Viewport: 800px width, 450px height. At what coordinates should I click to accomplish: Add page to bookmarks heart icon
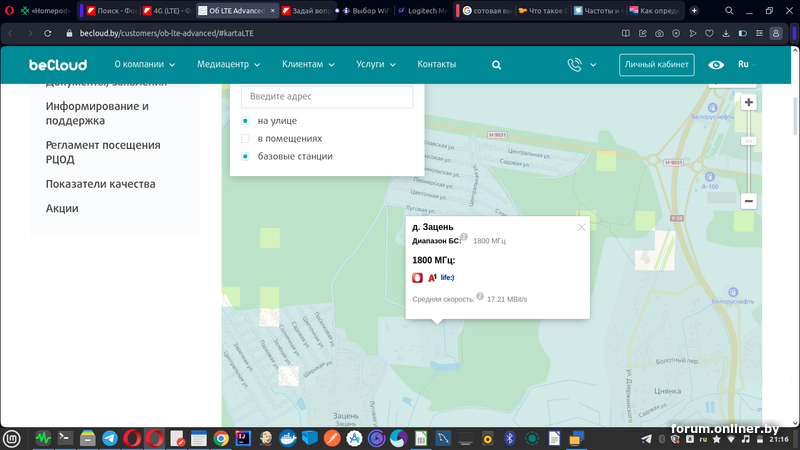pyautogui.click(x=709, y=33)
